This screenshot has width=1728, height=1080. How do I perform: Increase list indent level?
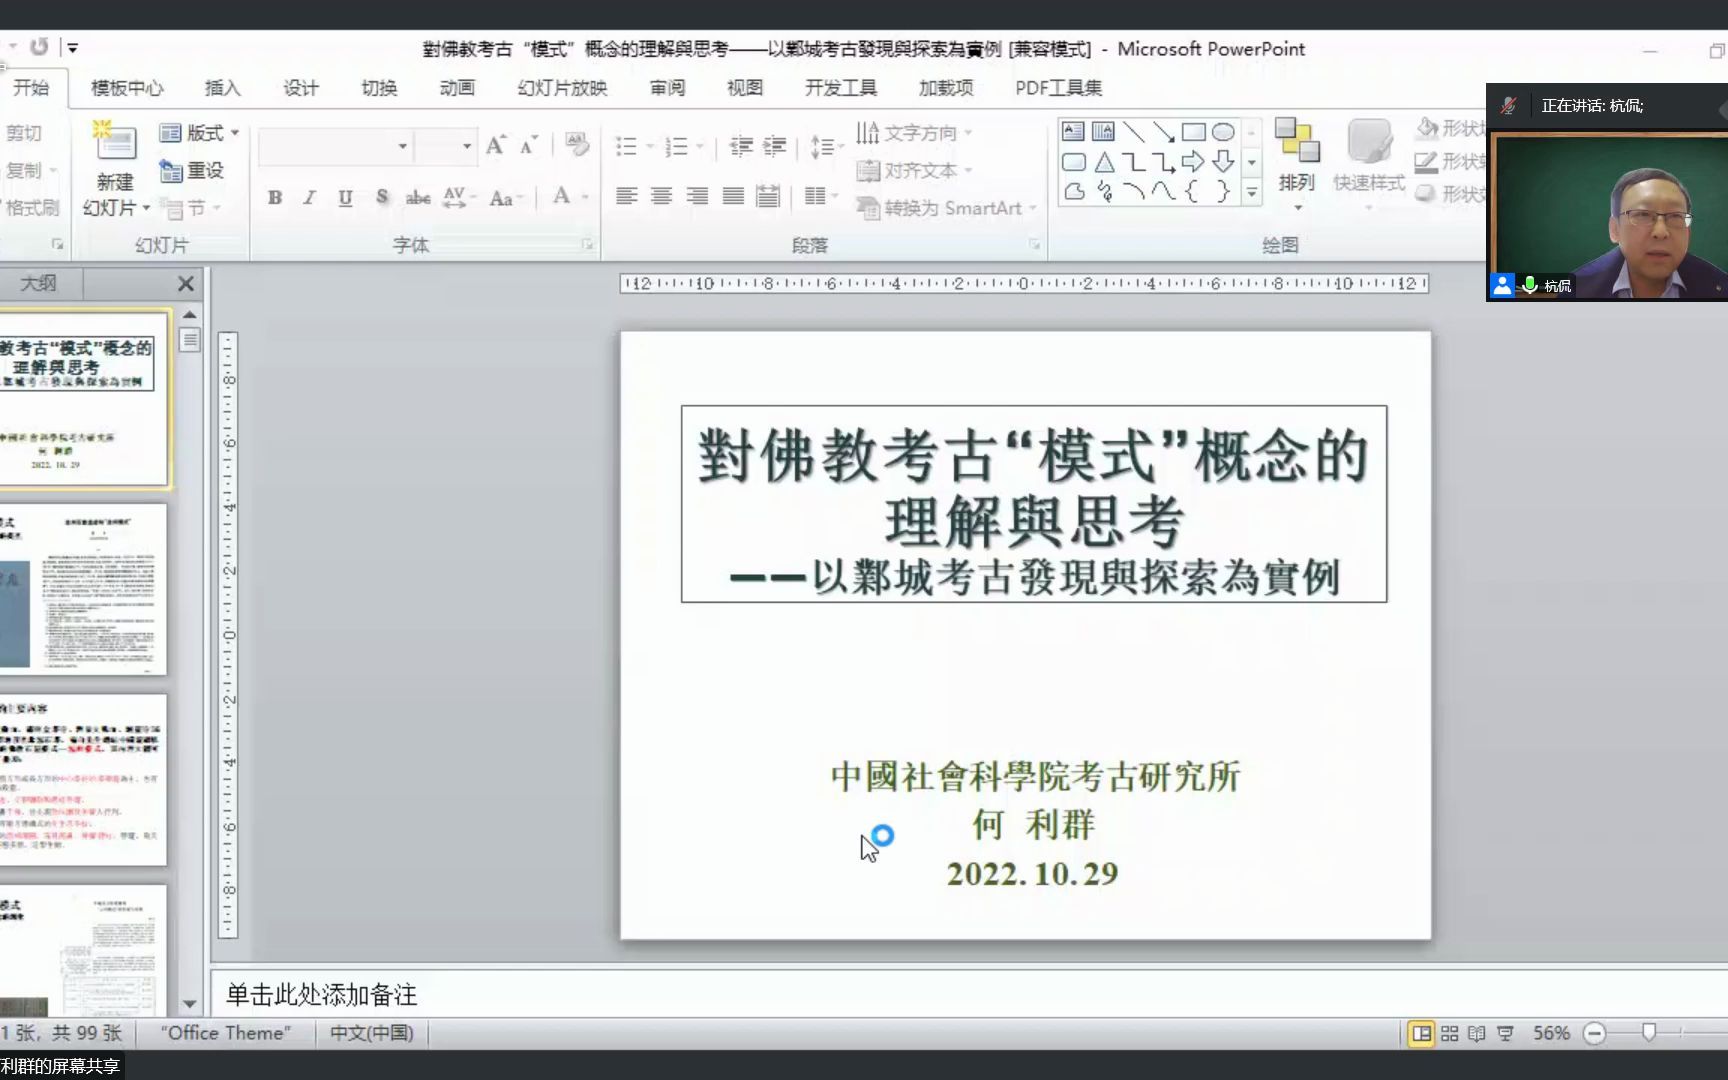coord(775,147)
